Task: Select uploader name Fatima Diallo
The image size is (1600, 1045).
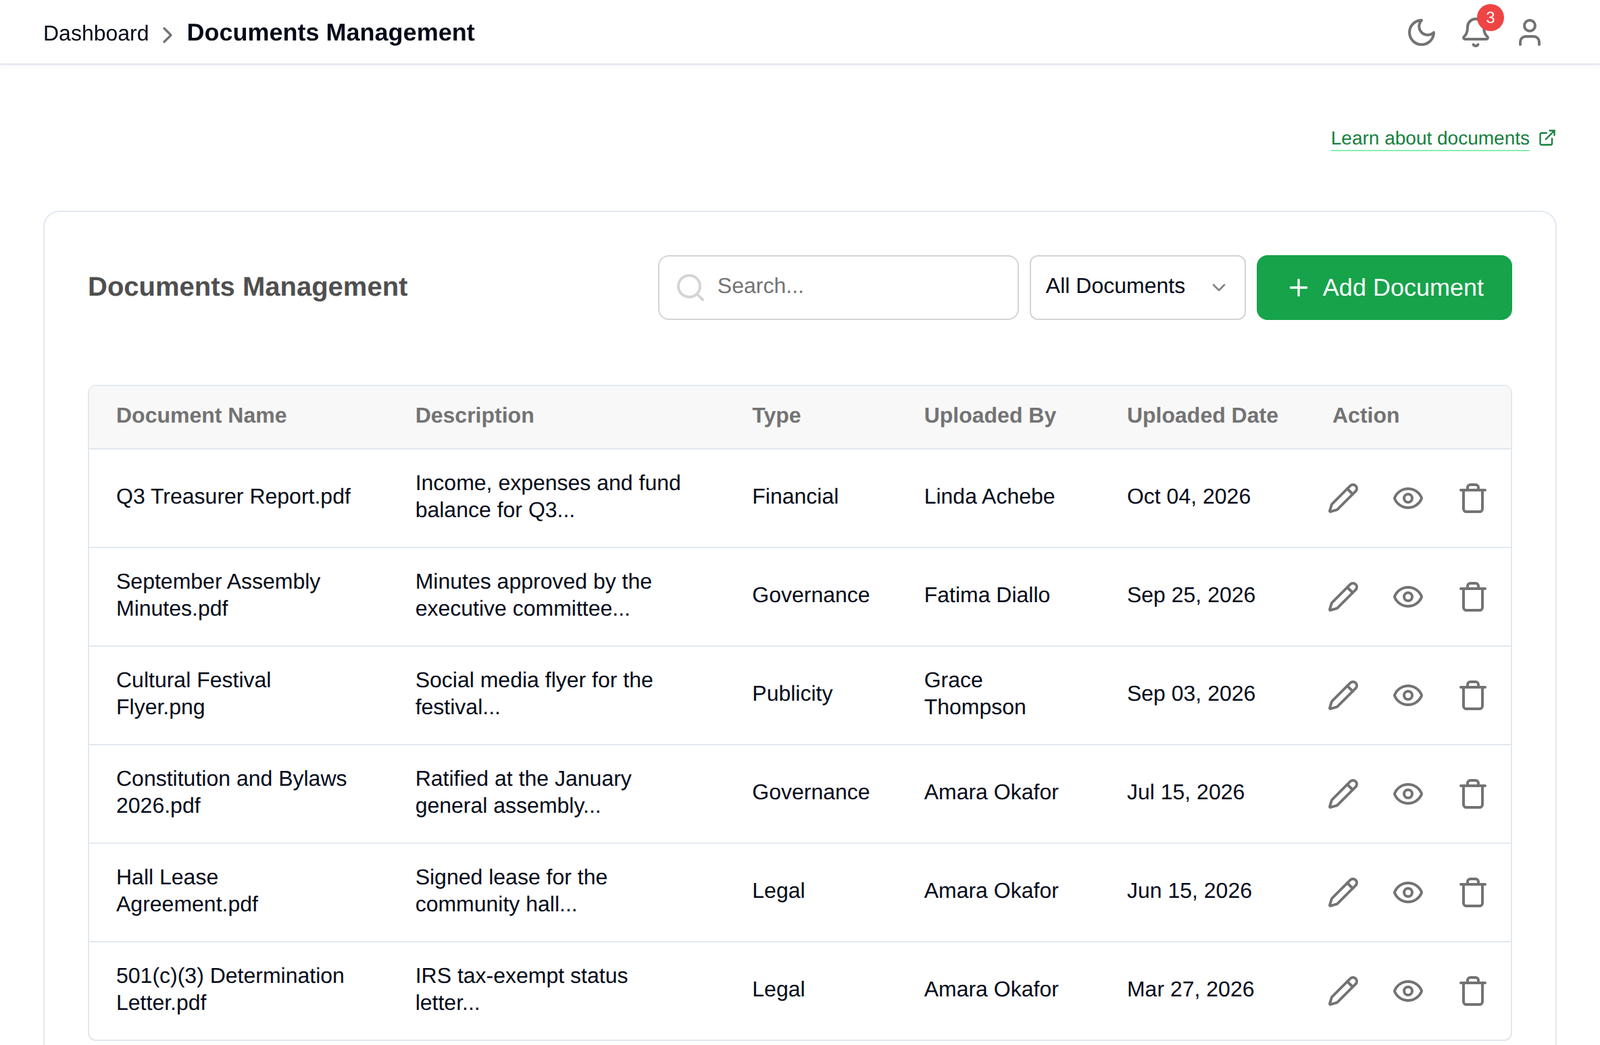Action: [987, 595]
